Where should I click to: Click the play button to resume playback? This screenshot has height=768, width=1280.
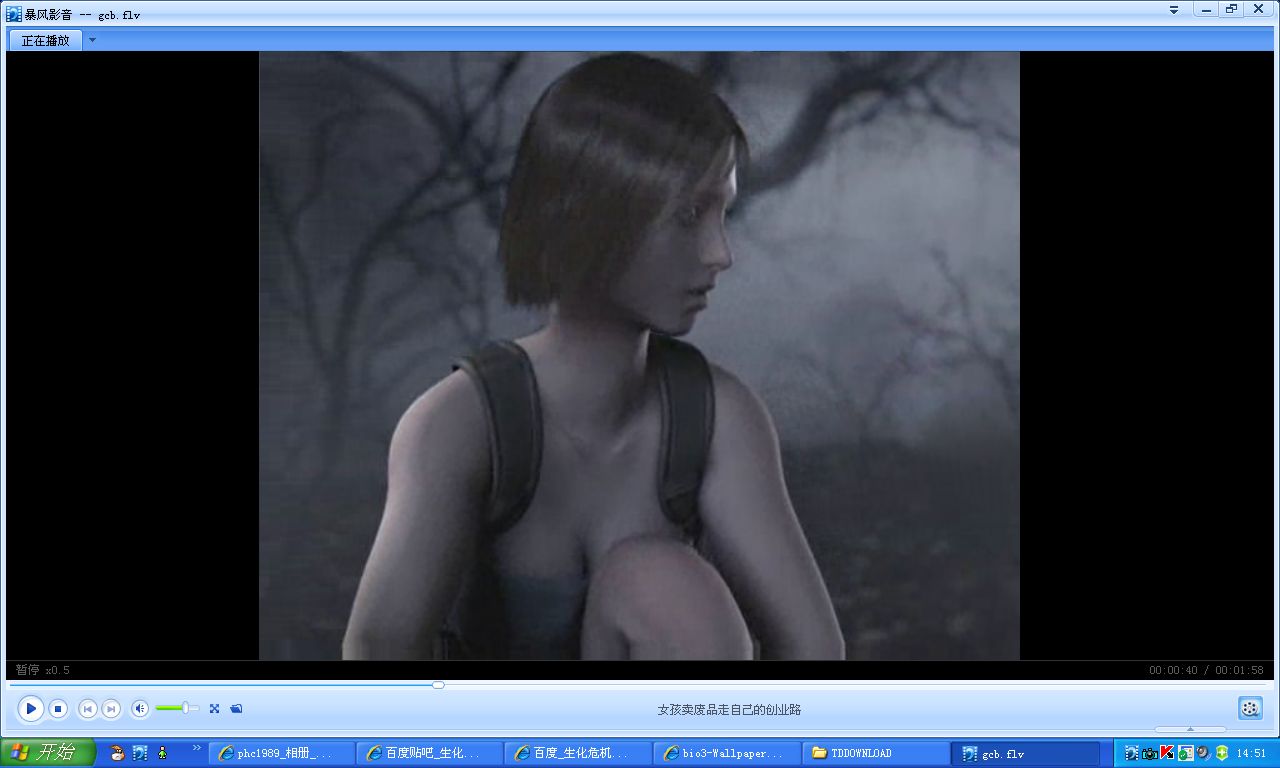pos(31,709)
